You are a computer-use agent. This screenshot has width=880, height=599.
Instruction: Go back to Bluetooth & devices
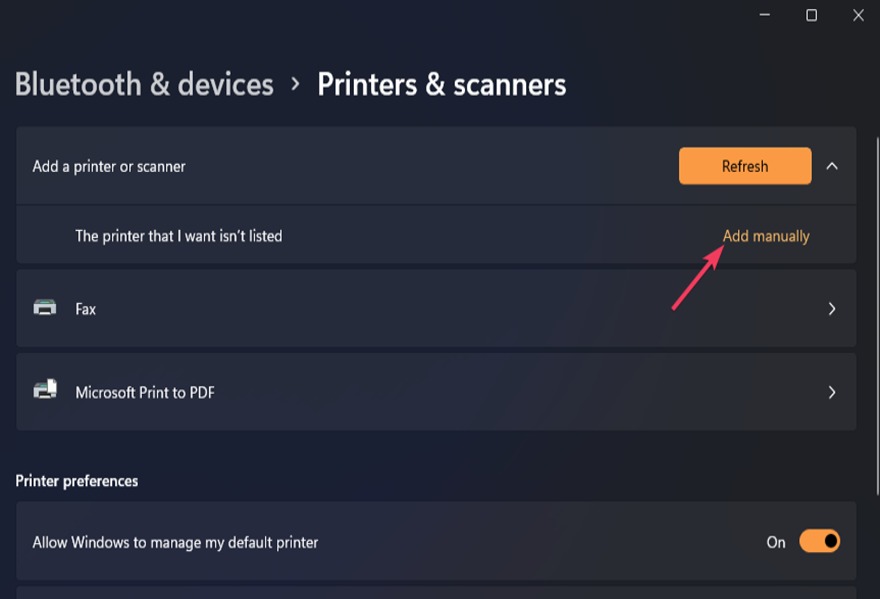tap(143, 84)
